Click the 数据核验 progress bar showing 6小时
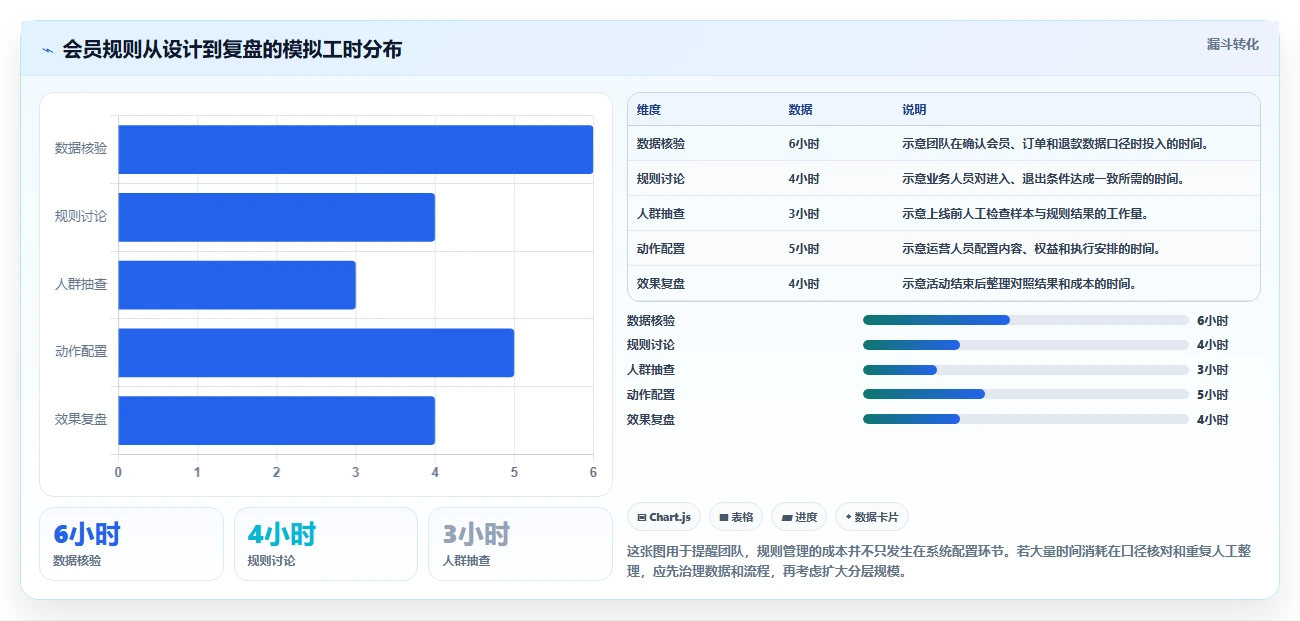1300x621 pixels. (x=1025, y=320)
